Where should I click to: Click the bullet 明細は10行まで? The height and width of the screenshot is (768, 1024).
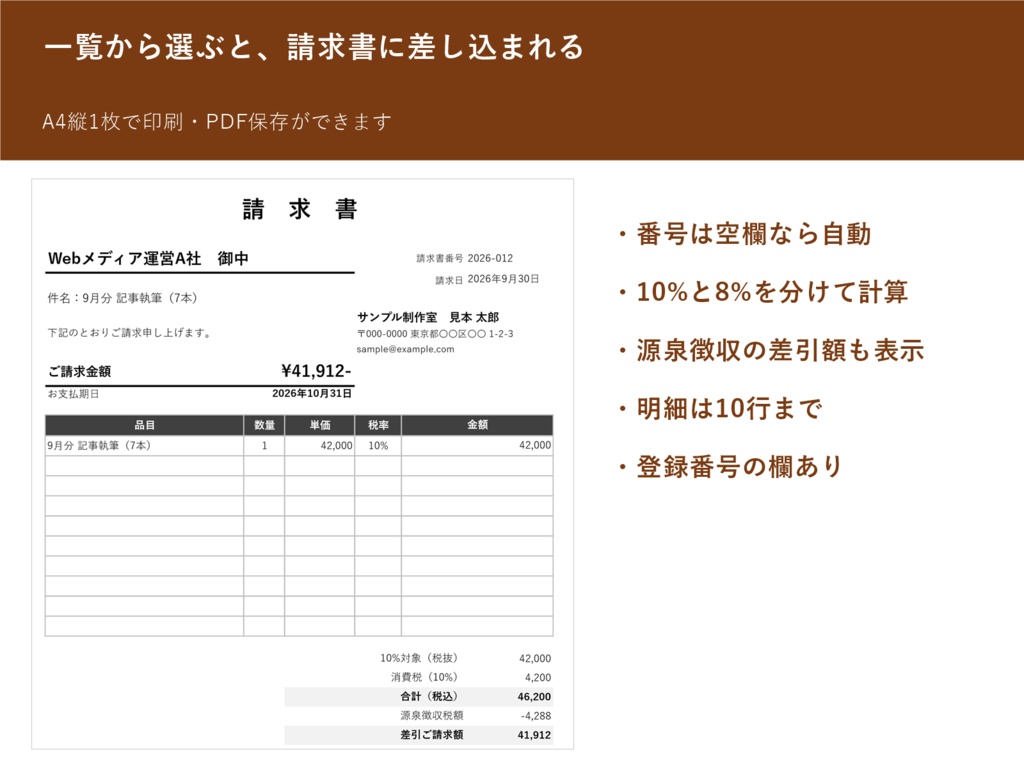[720, 408]
